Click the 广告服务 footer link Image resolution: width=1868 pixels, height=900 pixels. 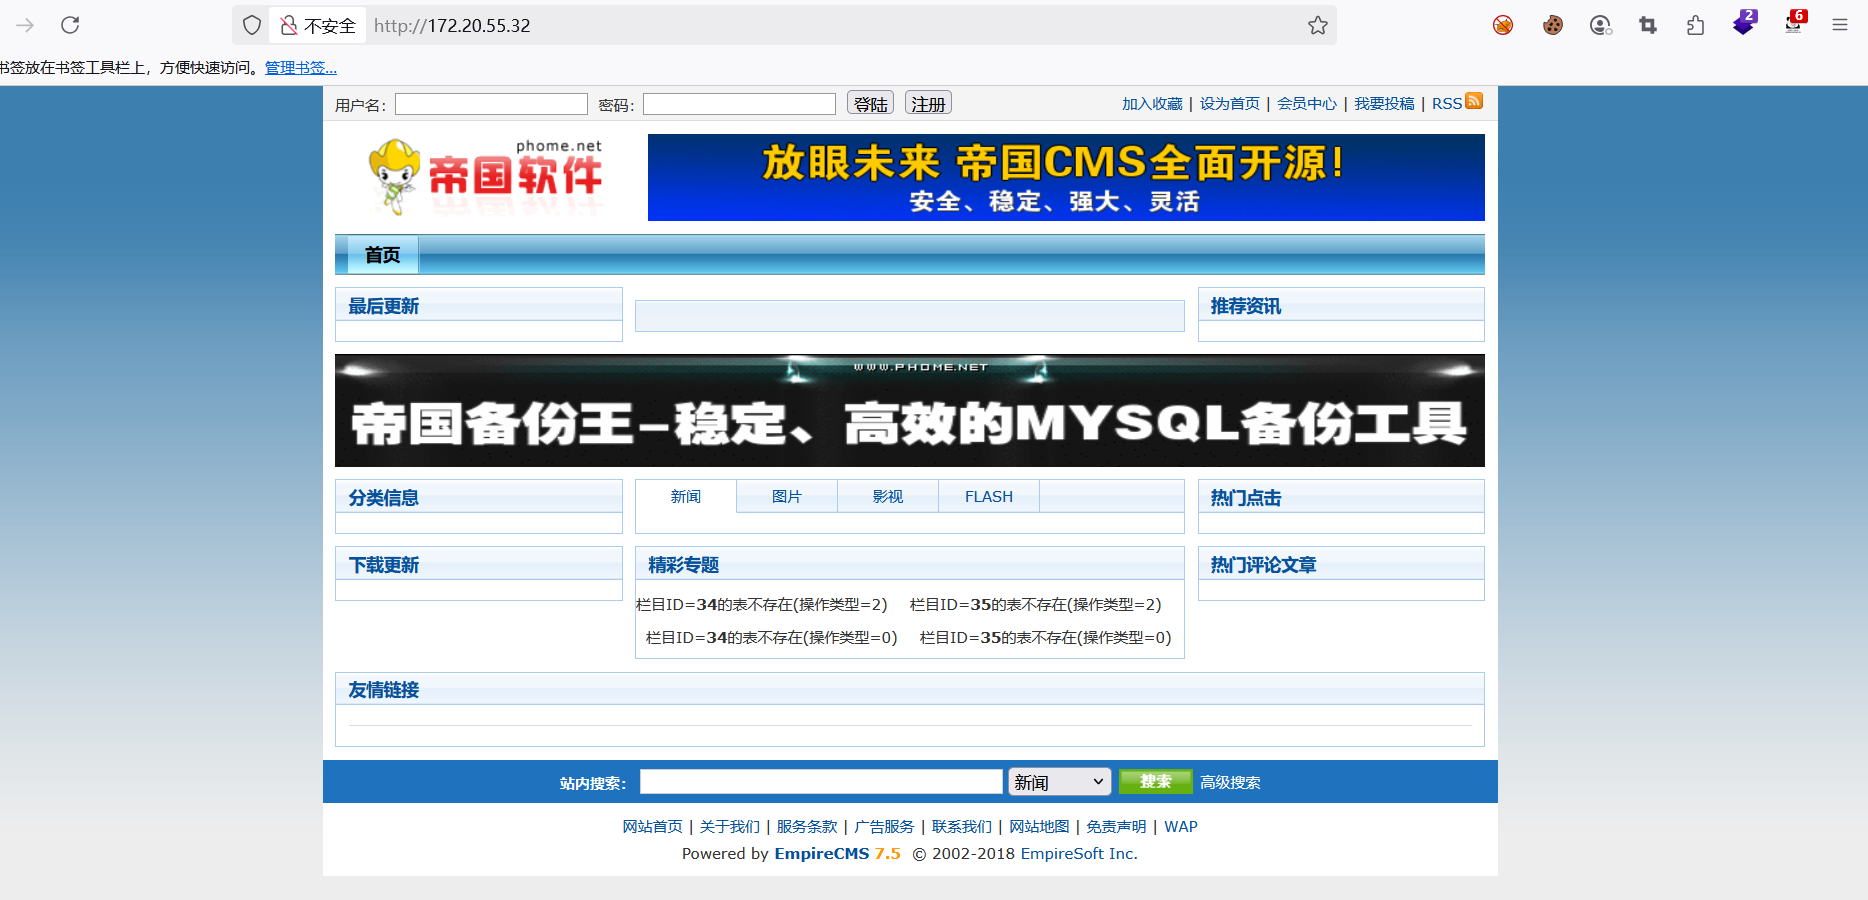[x=884, y=827]
